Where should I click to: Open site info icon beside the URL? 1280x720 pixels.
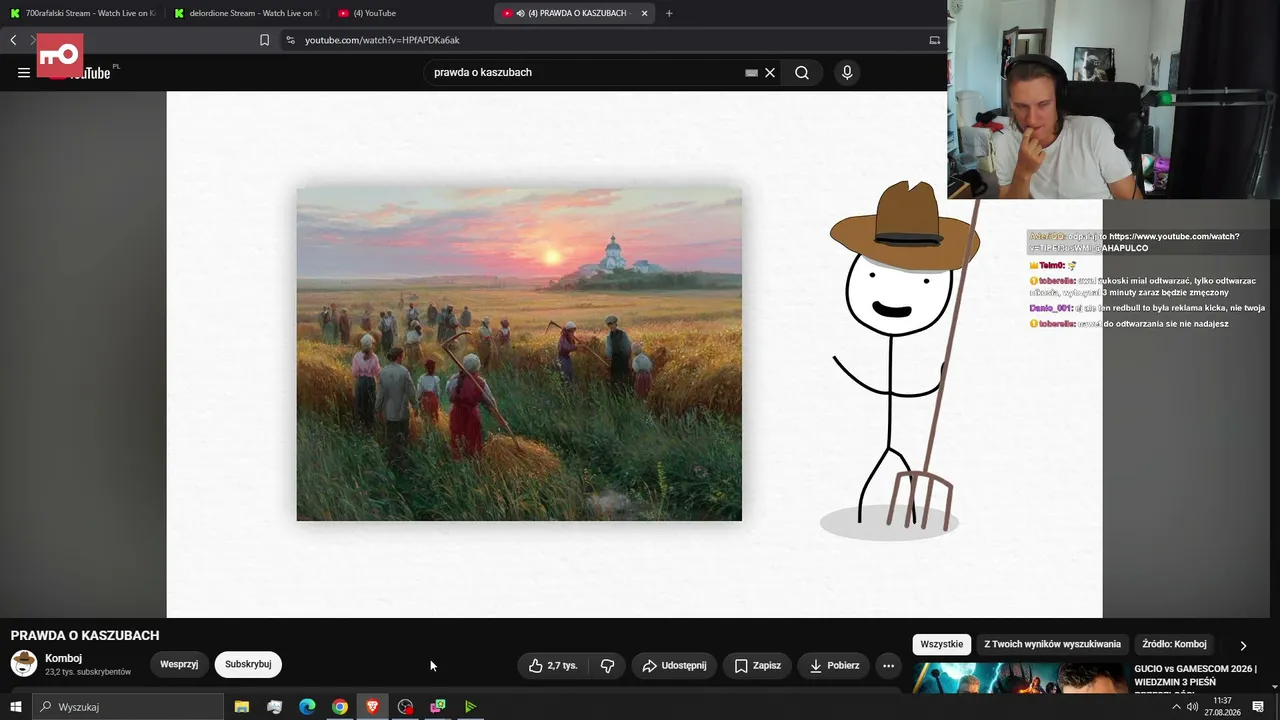[290, 40]
